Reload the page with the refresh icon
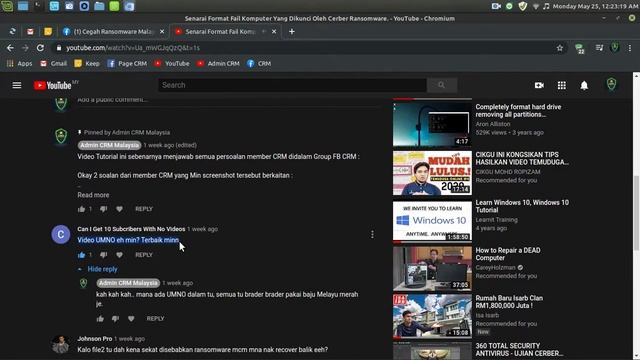This screenshot has height=360, width=640. [x=40, y=48]
